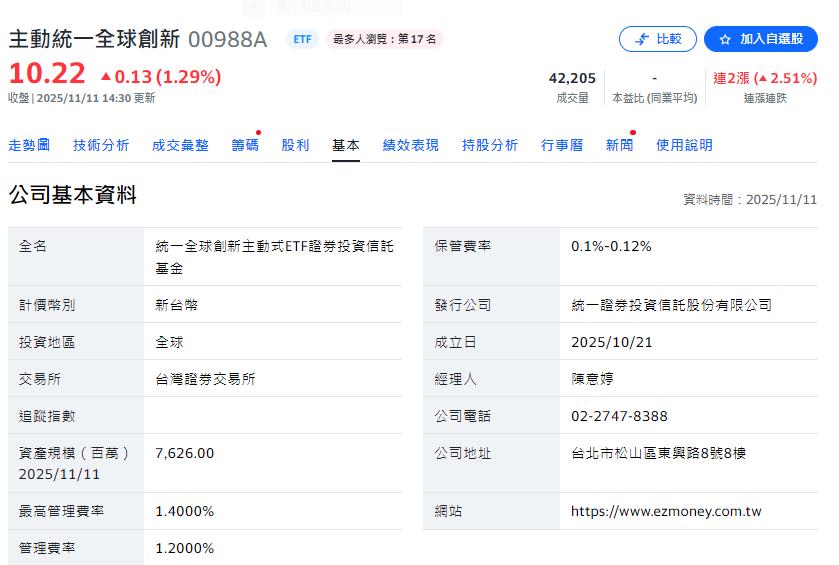This screenshot has height=565, width=839.
Task: Click the 資產規模(百萬) row label
Action: [x=74, y=463]
